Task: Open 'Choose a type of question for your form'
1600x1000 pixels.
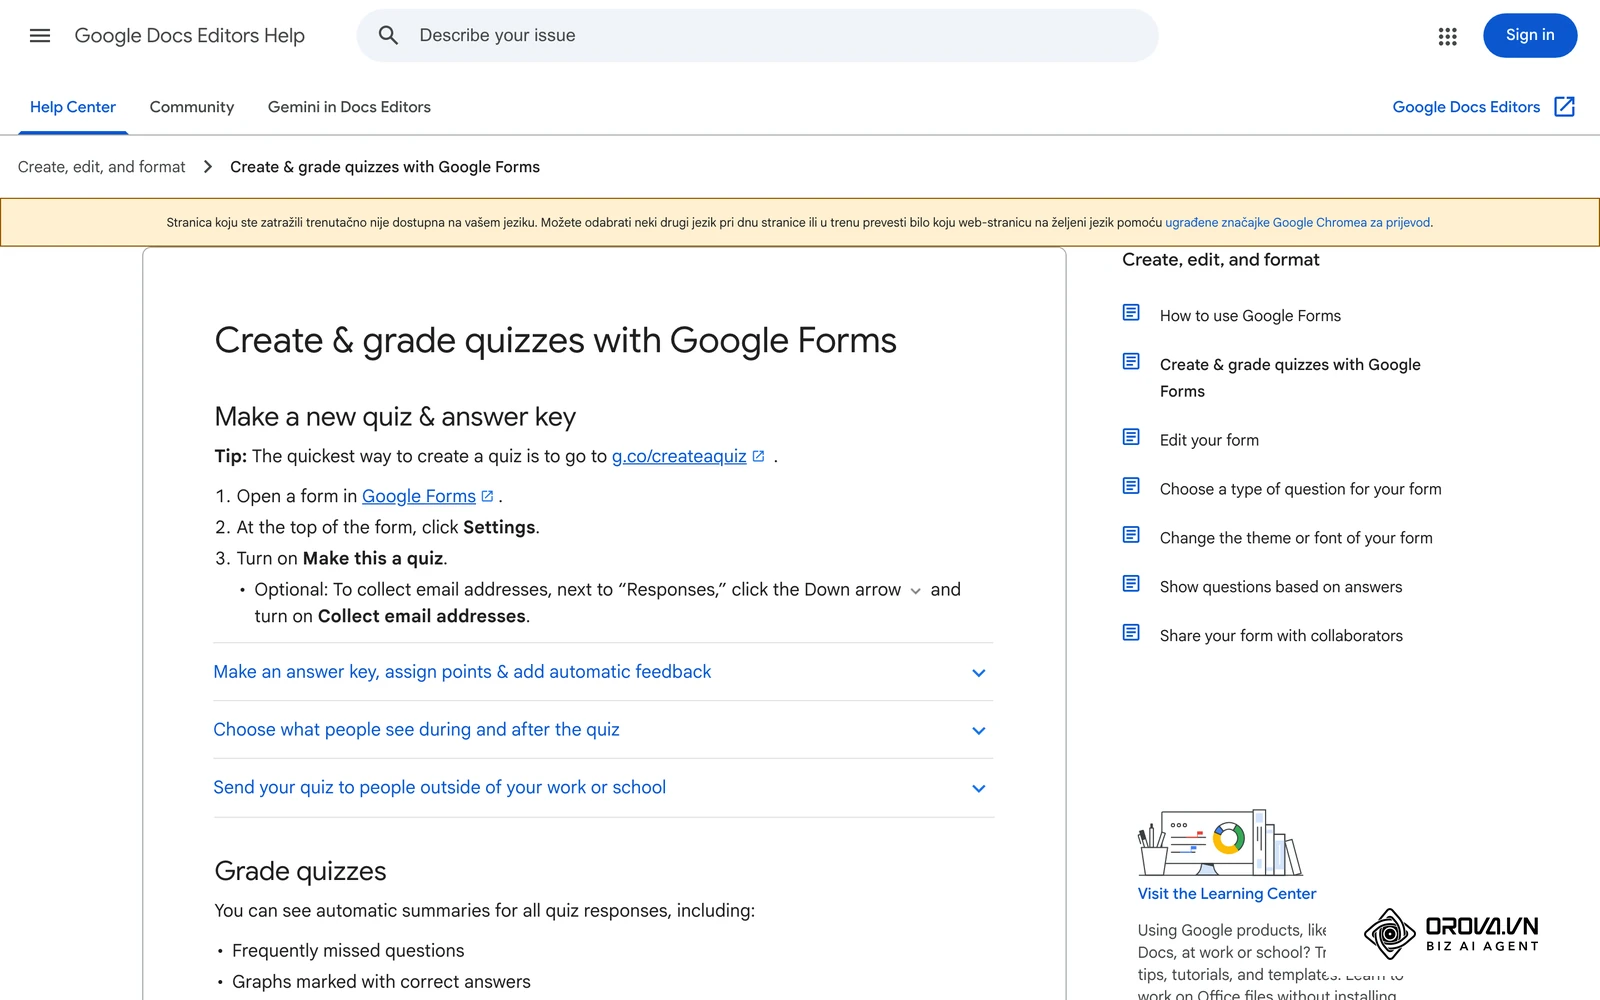Action: (x=1300, y=489)
